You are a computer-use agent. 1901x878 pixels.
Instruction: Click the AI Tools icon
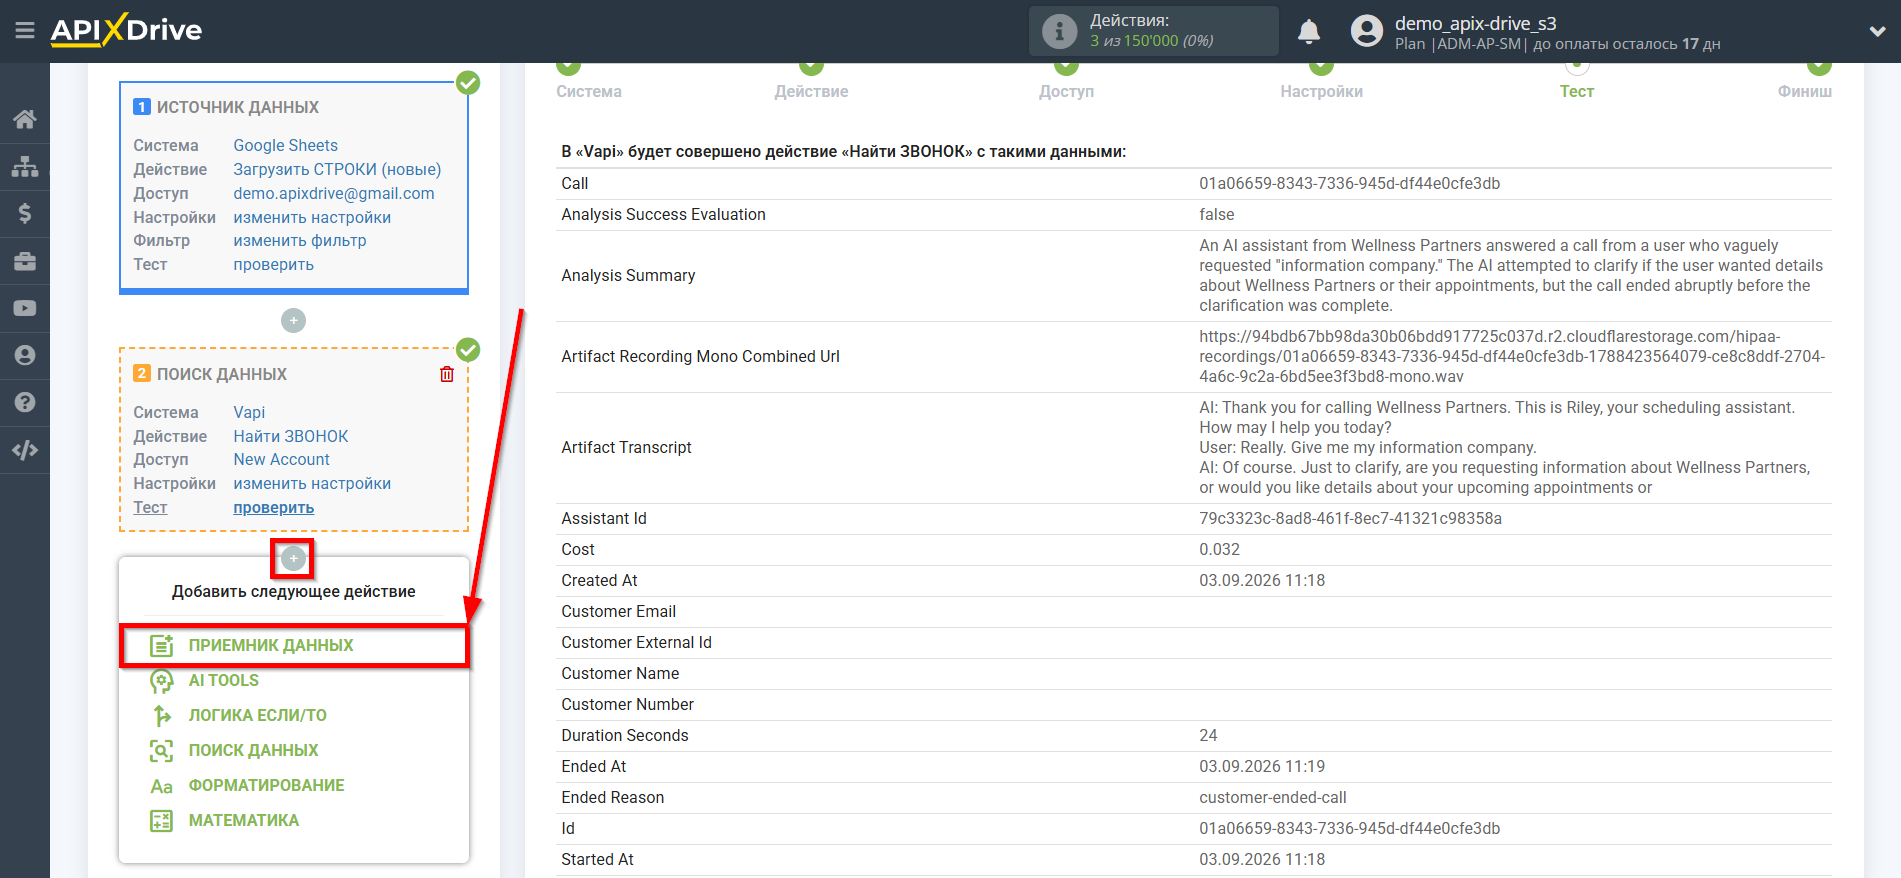161,681
